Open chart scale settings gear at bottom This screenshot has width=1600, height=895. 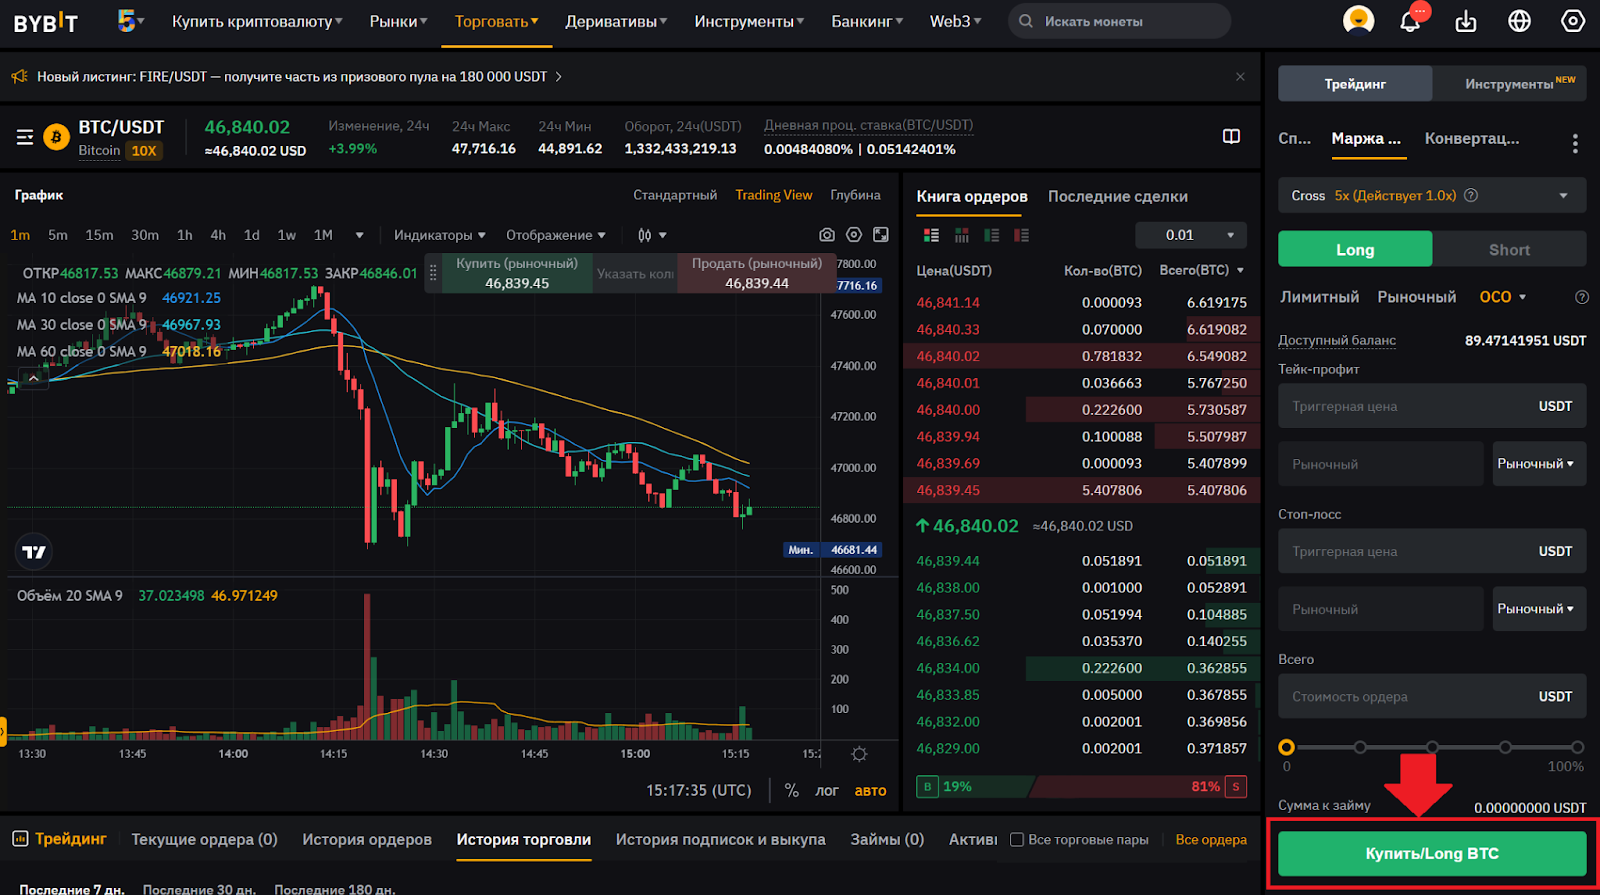tap(859, 754)
